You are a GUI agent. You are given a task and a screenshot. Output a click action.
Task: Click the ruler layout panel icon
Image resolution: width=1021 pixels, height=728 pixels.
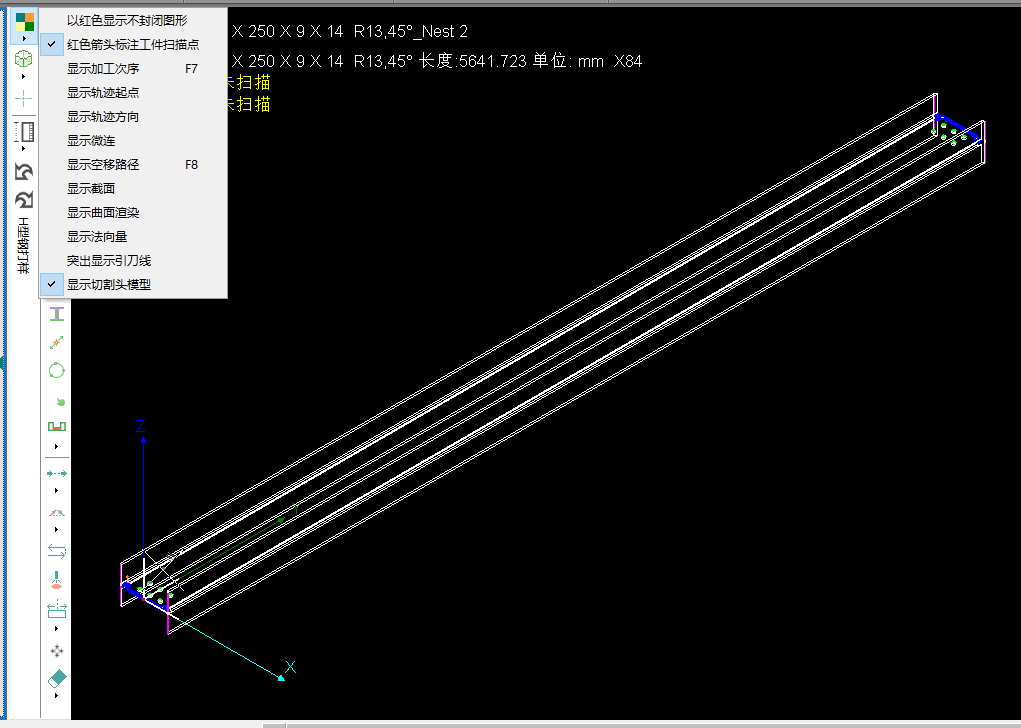24,132
